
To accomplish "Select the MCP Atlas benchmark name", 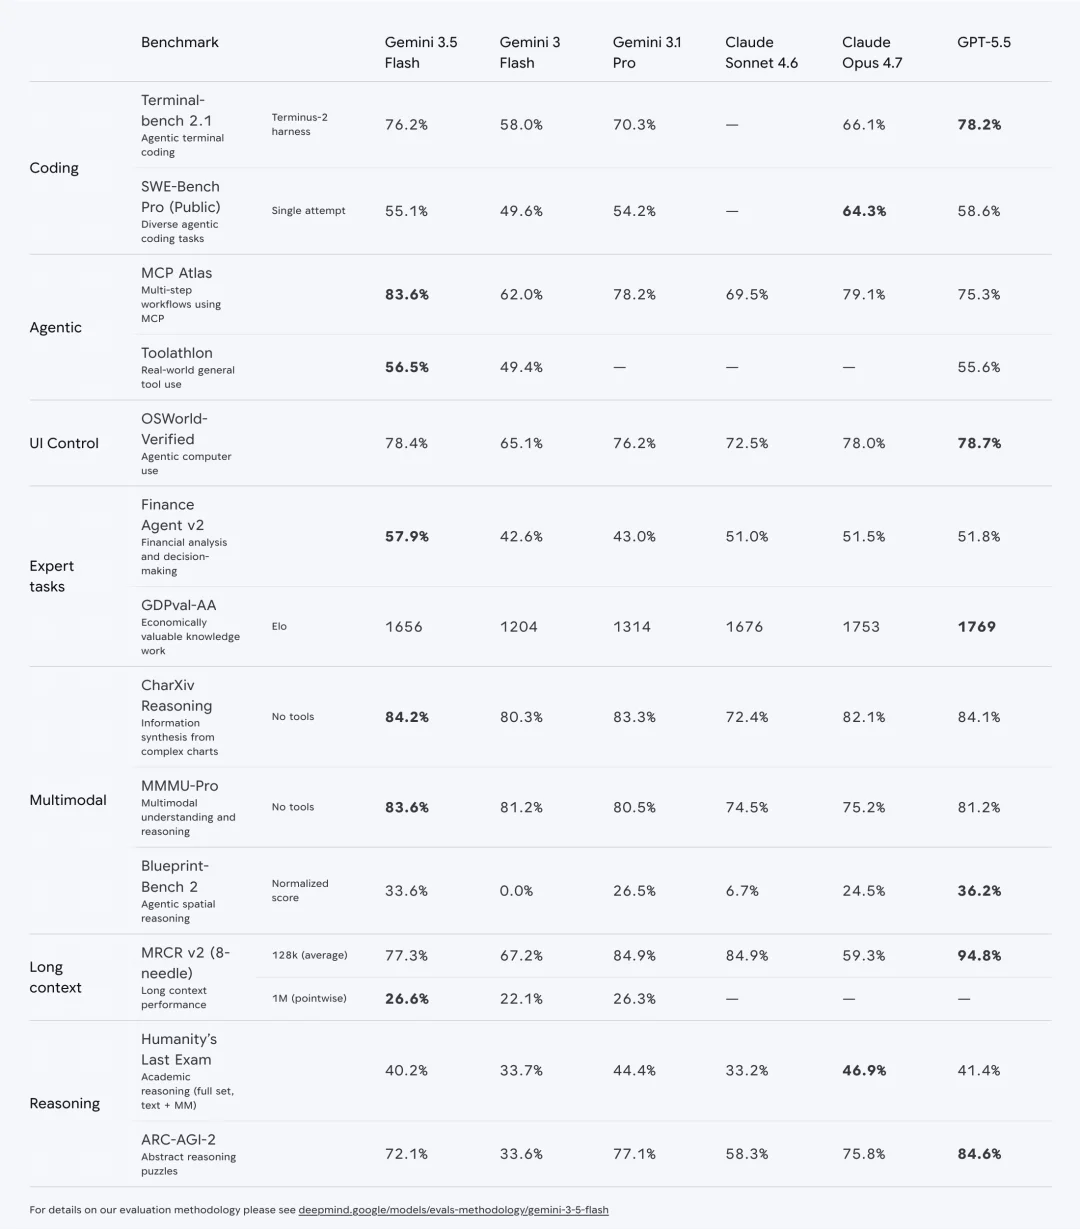I will tap(176, 273).
